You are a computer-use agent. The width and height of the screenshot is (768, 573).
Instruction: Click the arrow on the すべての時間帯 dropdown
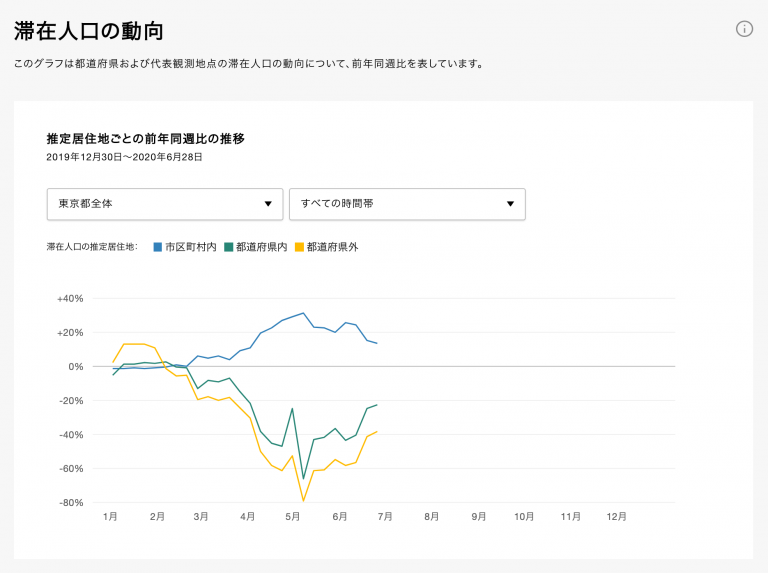pos(510,204)
